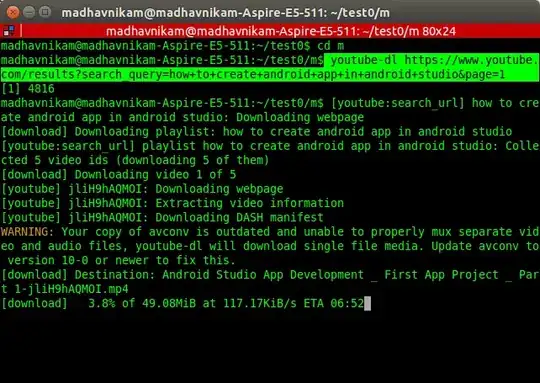Click the 'cd m' command text

(330, 46)
